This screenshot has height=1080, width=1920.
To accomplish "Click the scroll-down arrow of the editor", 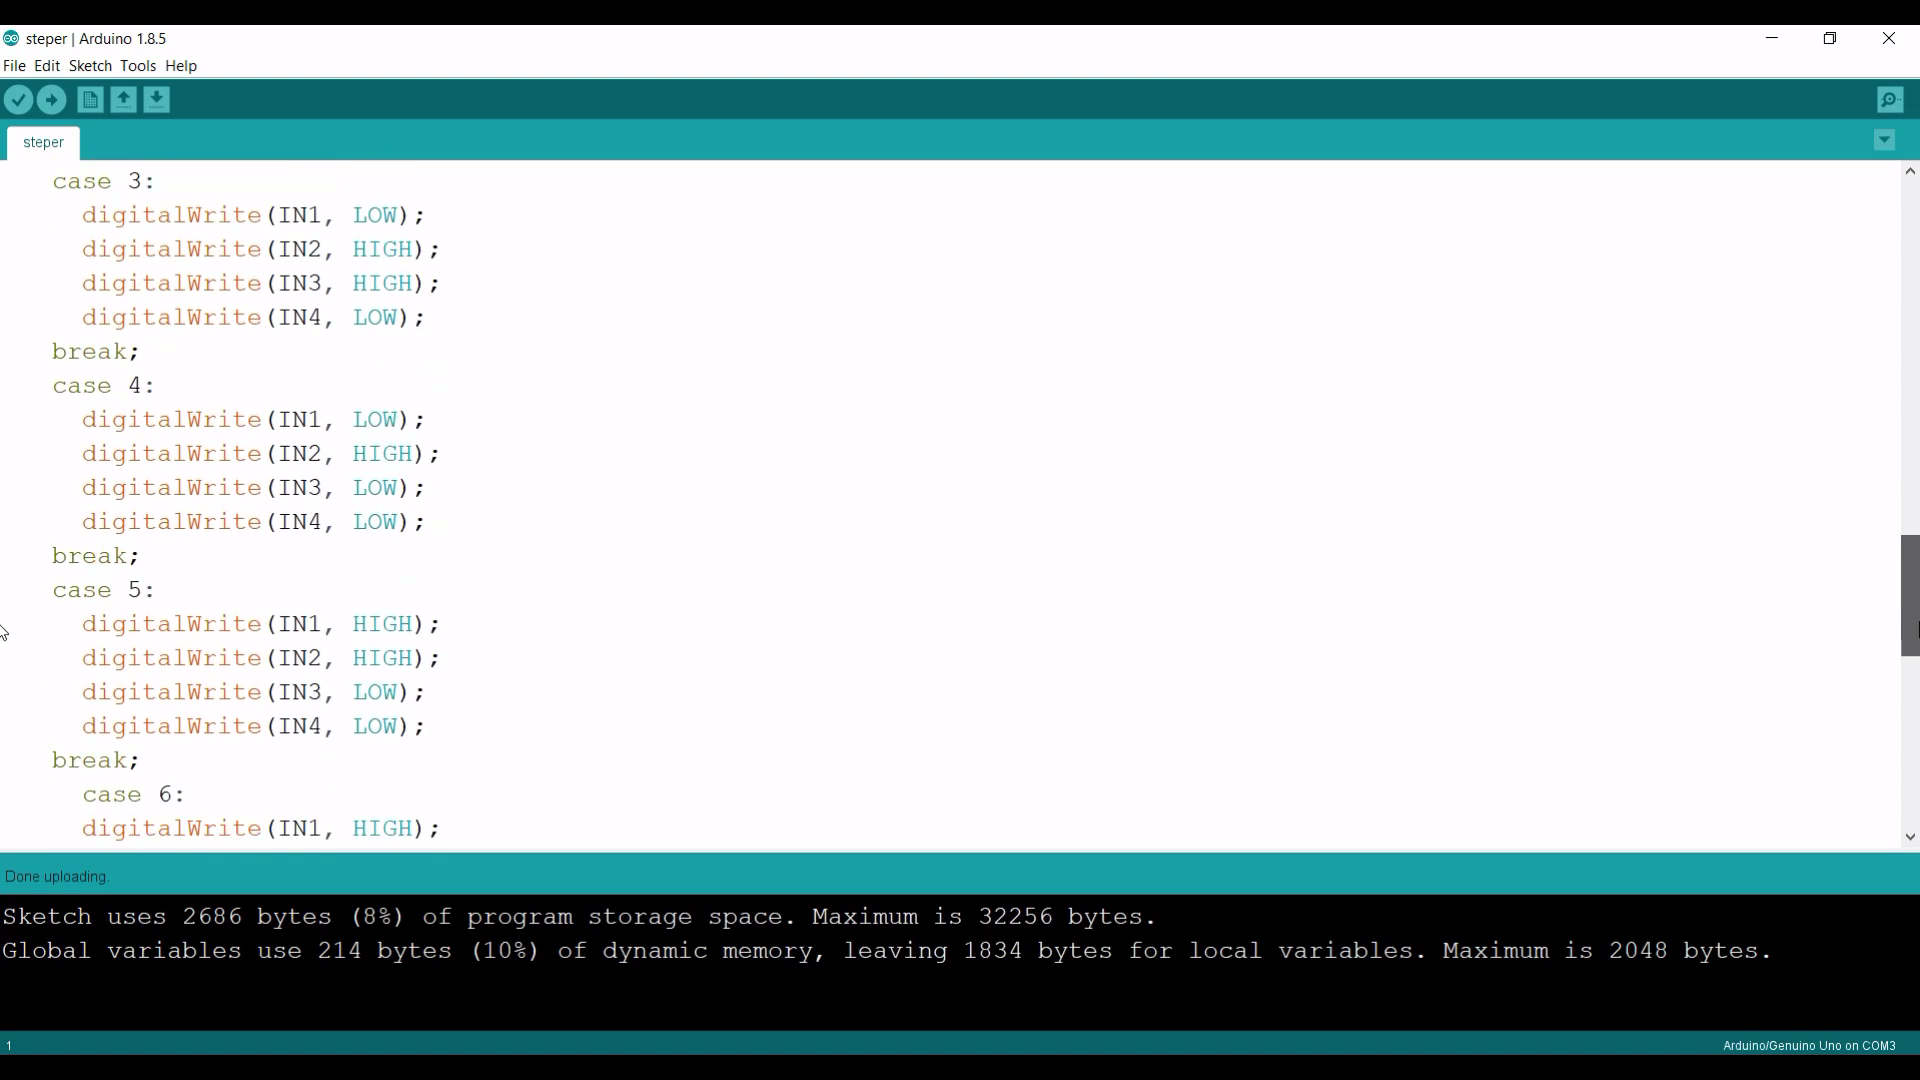I will pyautogui.click(x=1909, y=838).
